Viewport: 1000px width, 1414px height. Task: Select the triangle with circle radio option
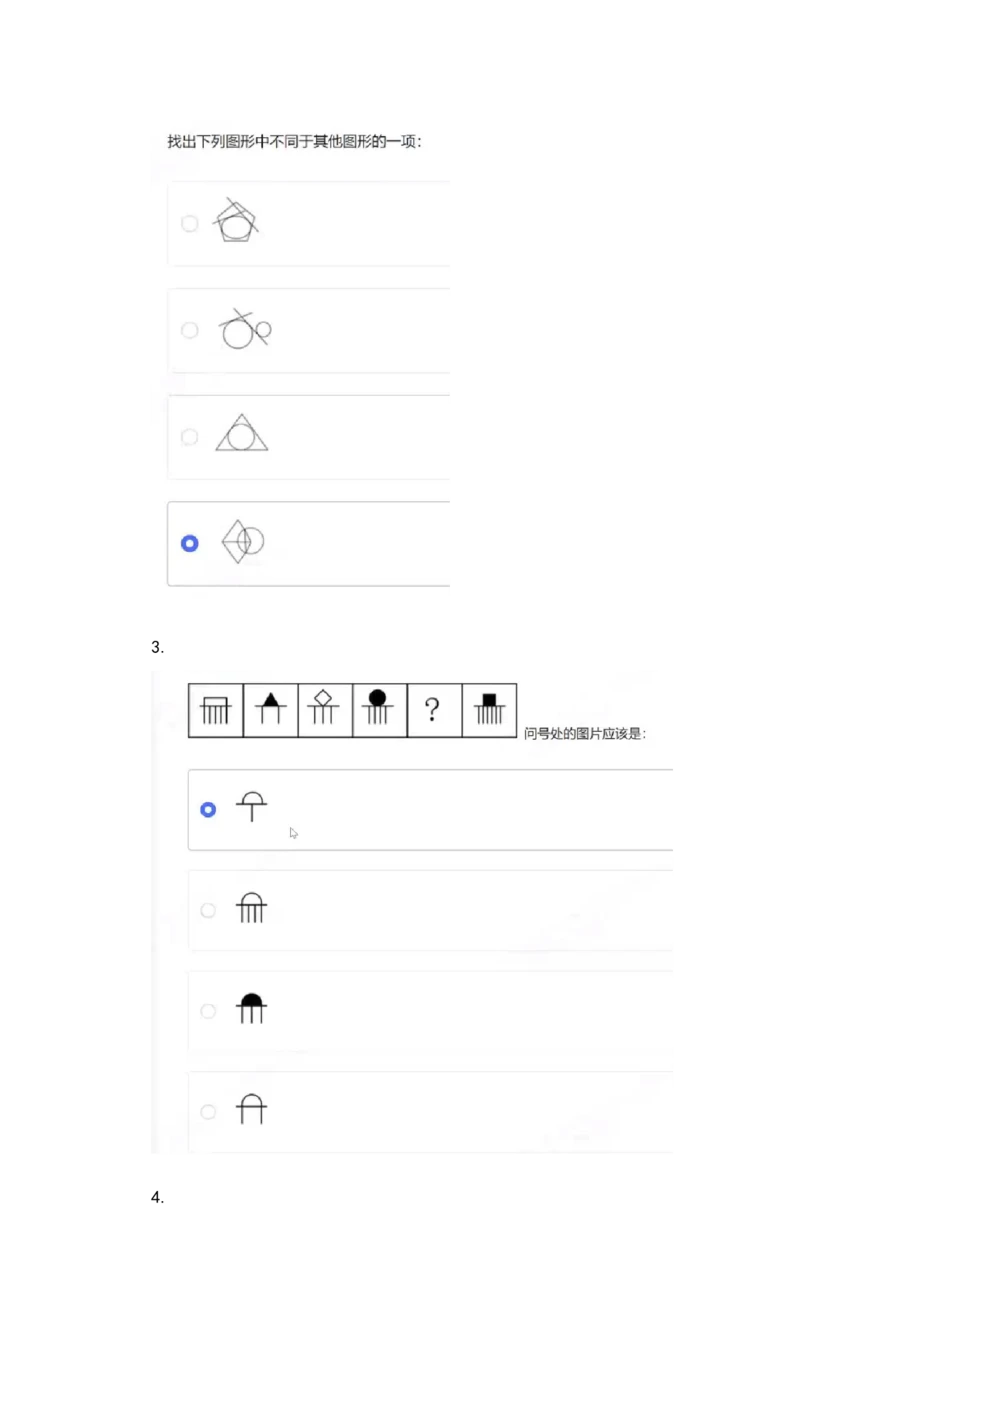click(x=190, y=437)
